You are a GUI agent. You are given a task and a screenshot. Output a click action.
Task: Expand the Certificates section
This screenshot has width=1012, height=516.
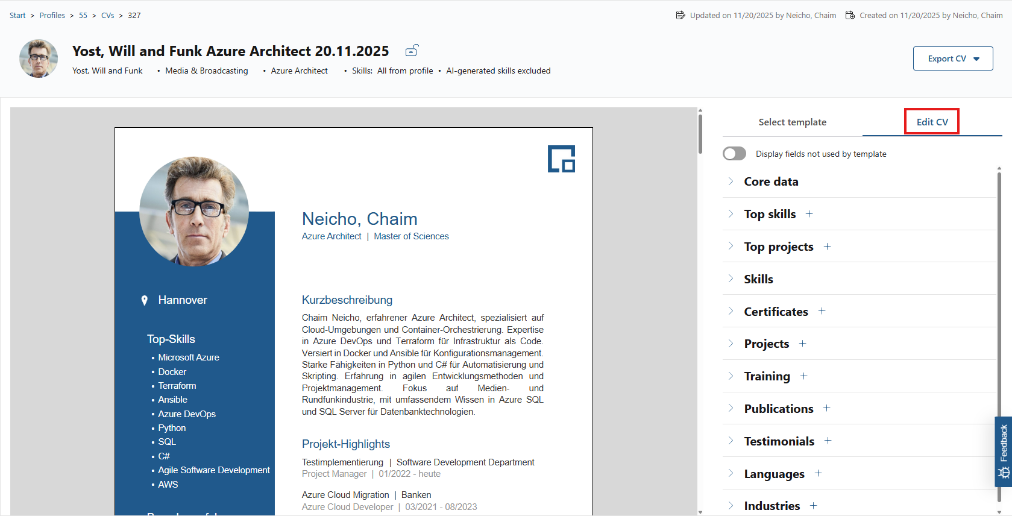click(731, 311)
